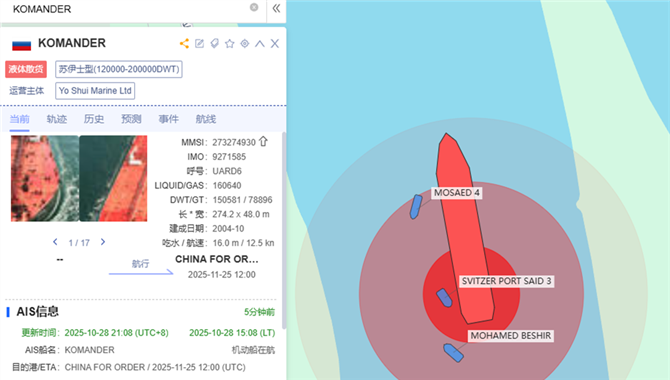This screenshot has width=670, height=380.
Task: Add KOMANDER to favorites with star
Action: (x=229, y=44)
